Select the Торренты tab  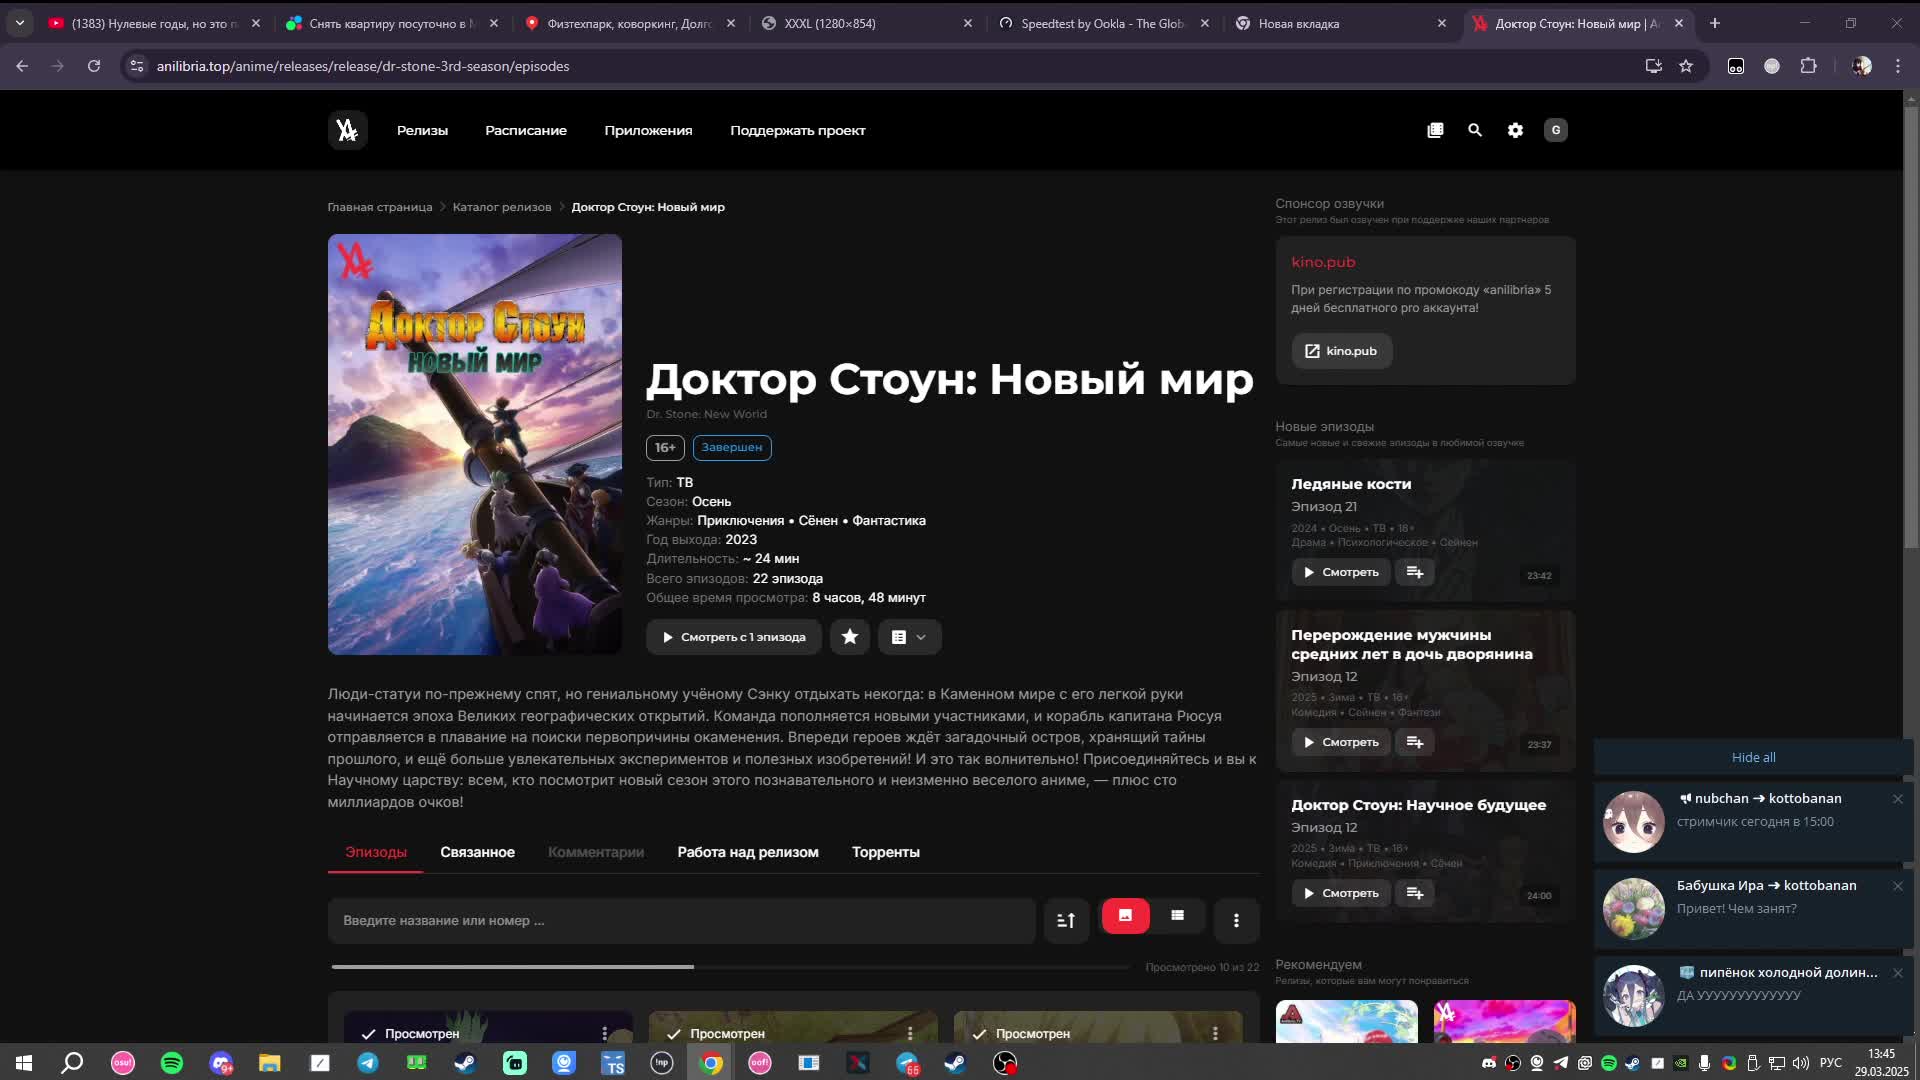tap(886, 852)
